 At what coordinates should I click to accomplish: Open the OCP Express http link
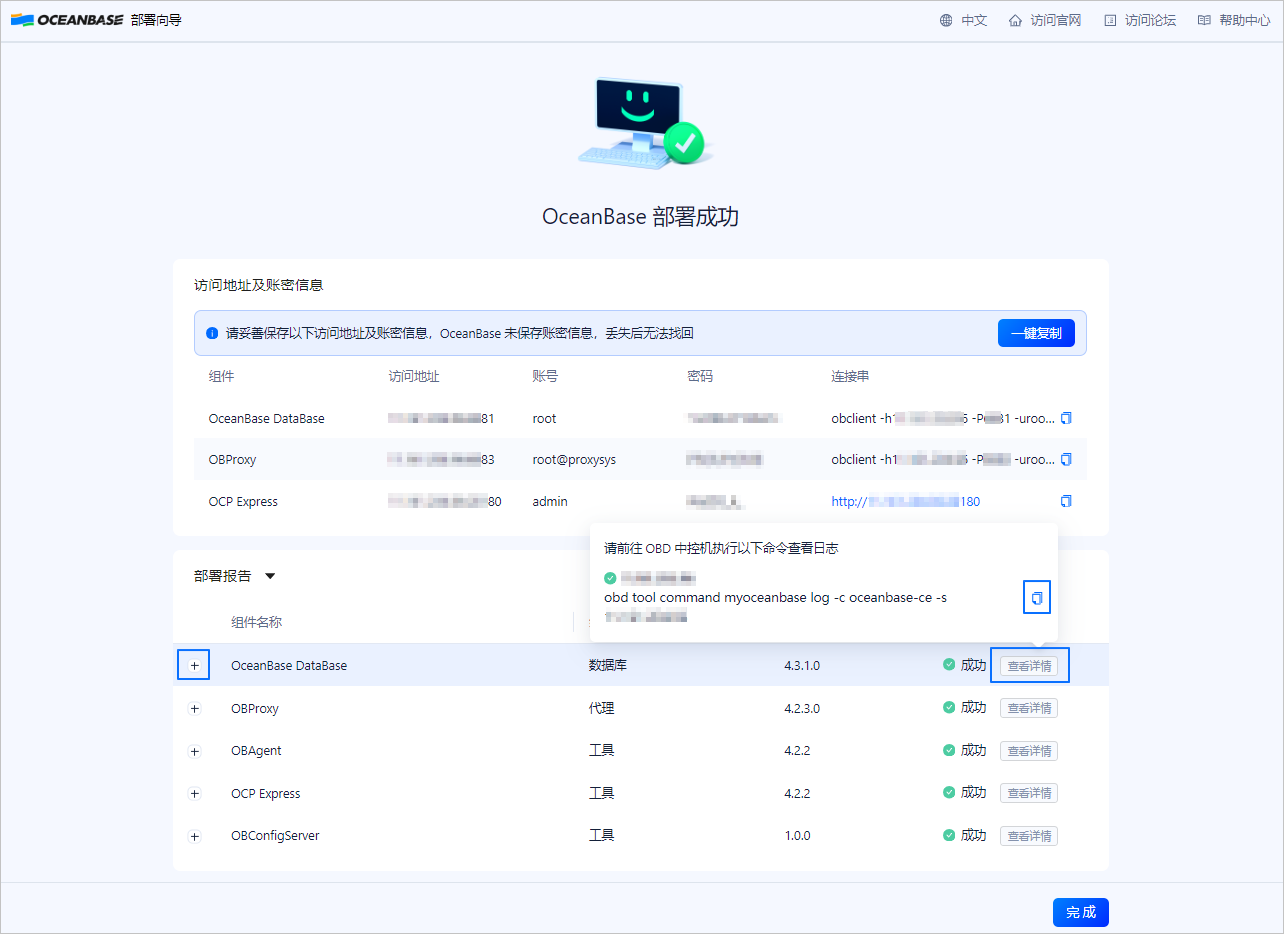pos(905,501)
